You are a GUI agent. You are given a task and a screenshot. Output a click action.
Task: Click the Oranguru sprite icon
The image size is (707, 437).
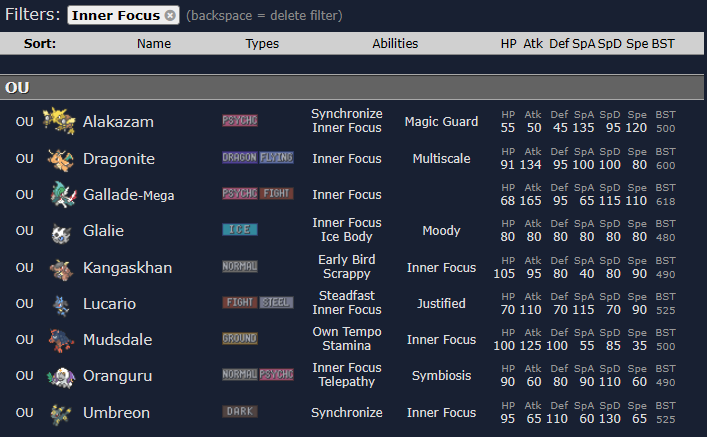tap(61, 377)
